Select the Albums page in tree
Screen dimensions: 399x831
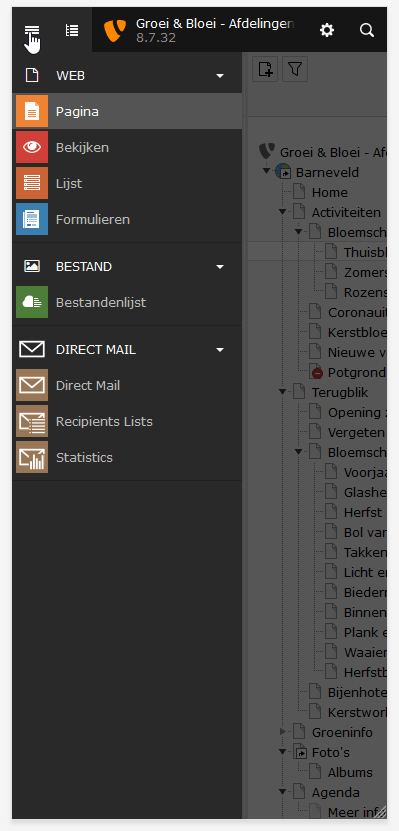(350, 772)
